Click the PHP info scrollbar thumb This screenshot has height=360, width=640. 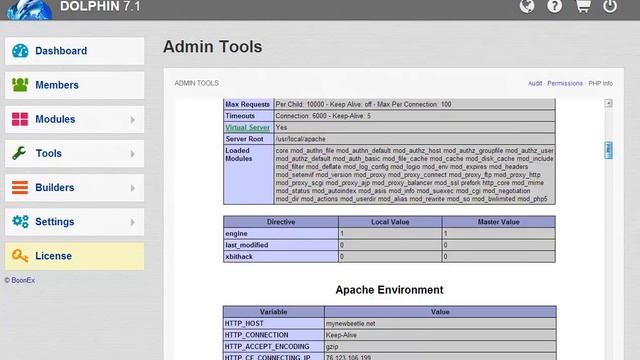[608, 150]
